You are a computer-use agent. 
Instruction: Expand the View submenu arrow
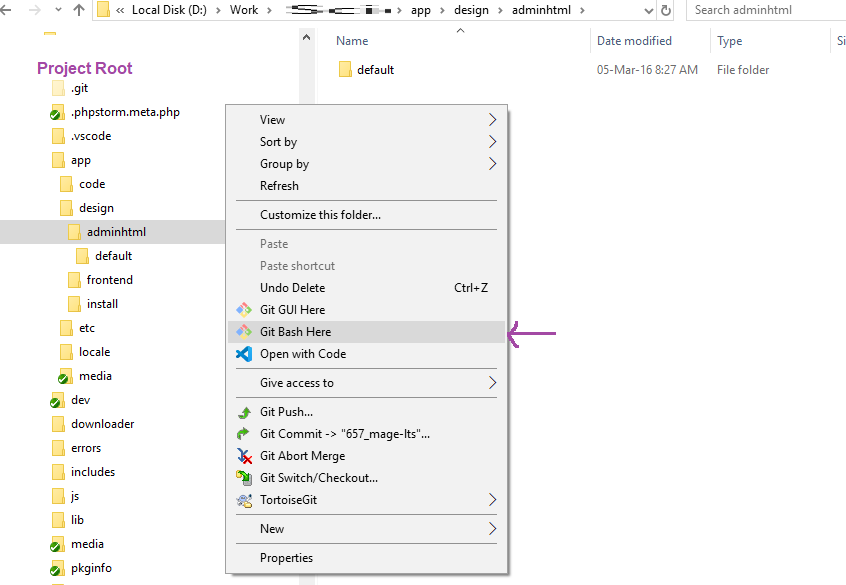pos(492,120)
